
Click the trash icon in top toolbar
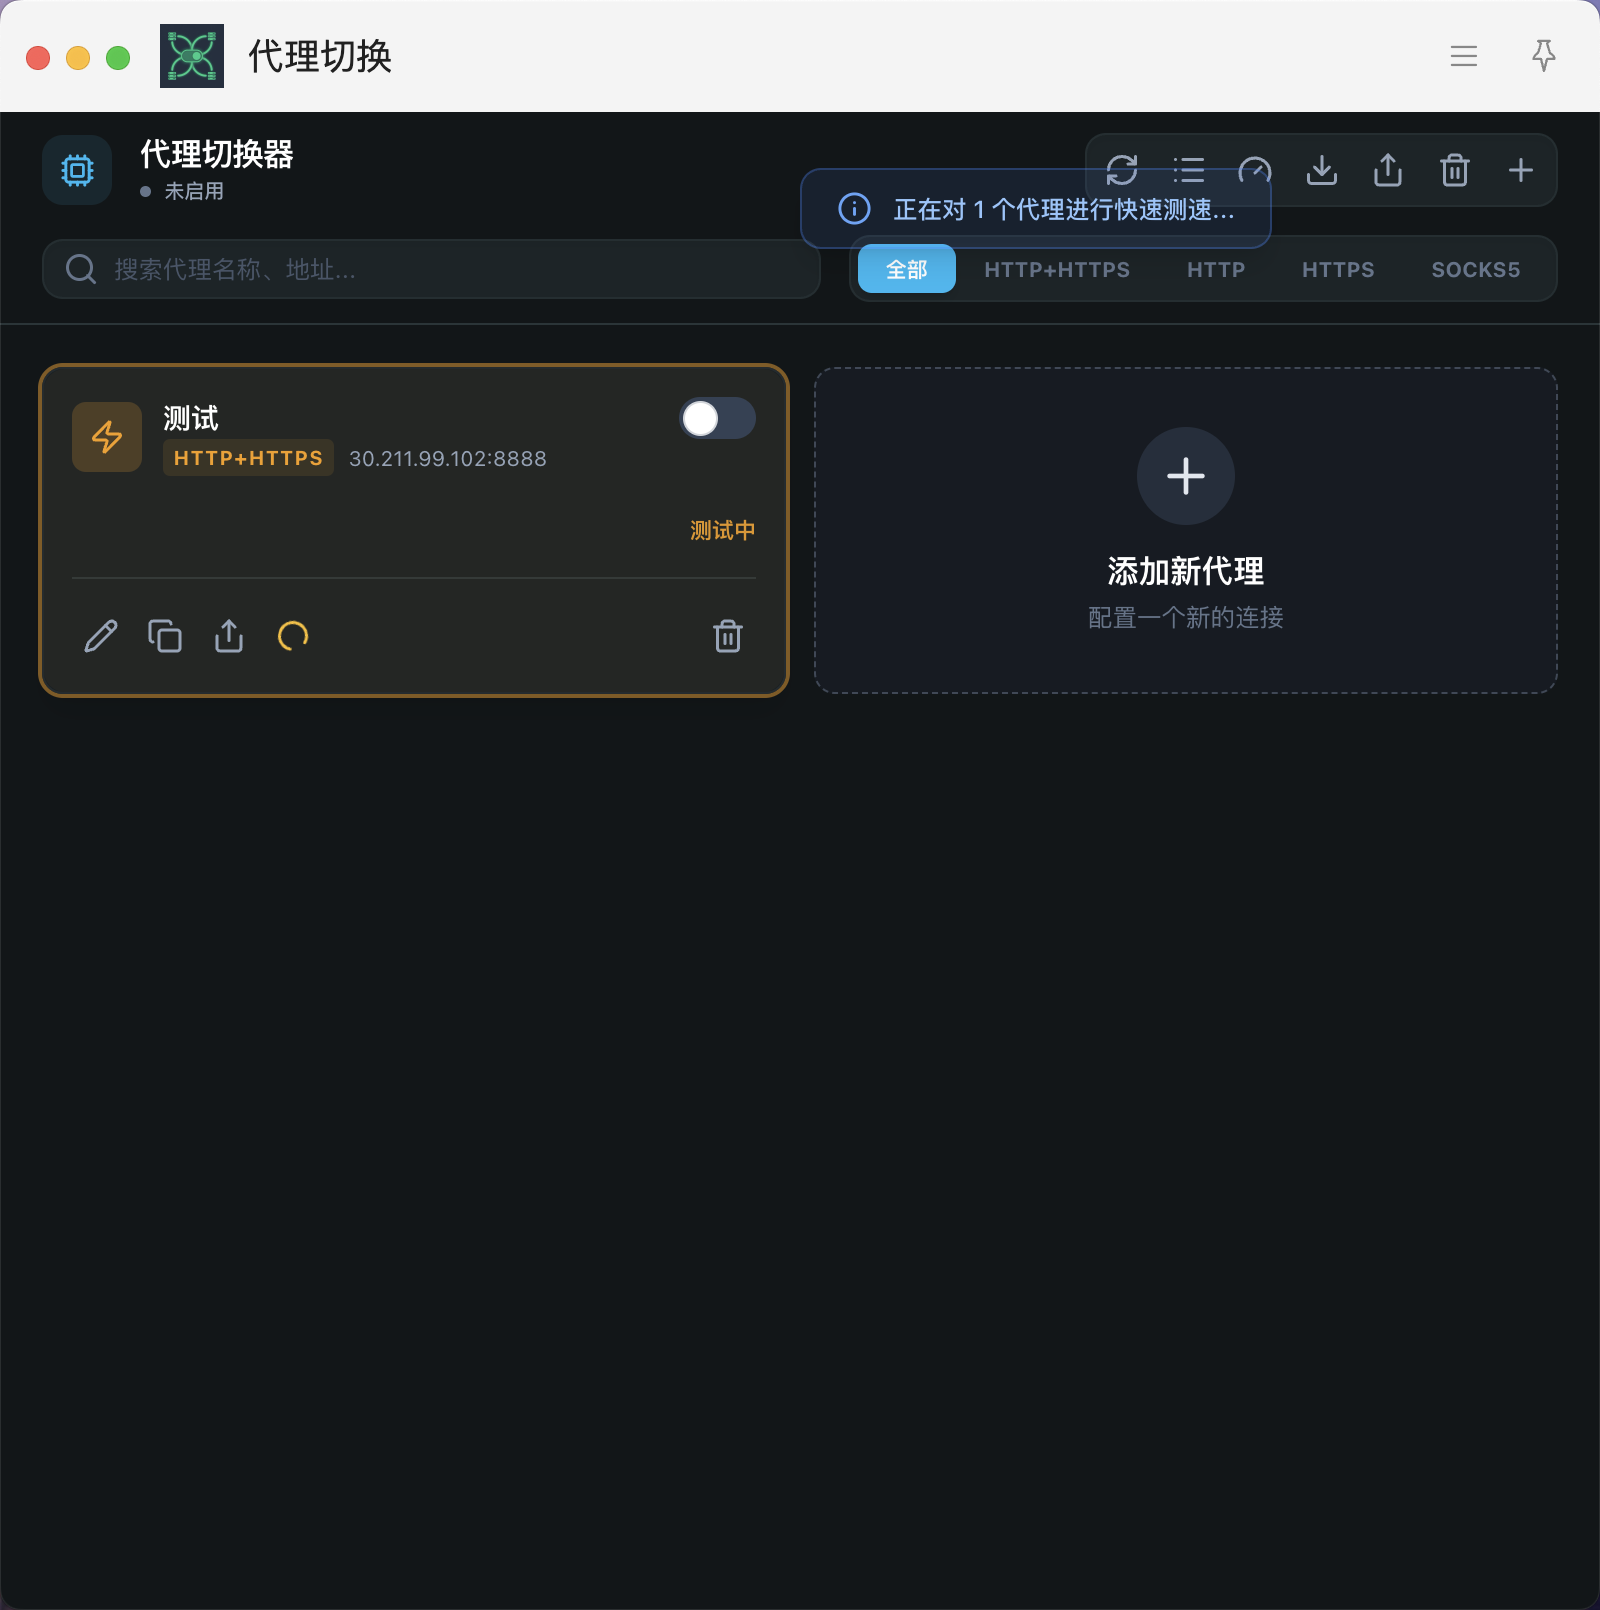(1455, 170)
